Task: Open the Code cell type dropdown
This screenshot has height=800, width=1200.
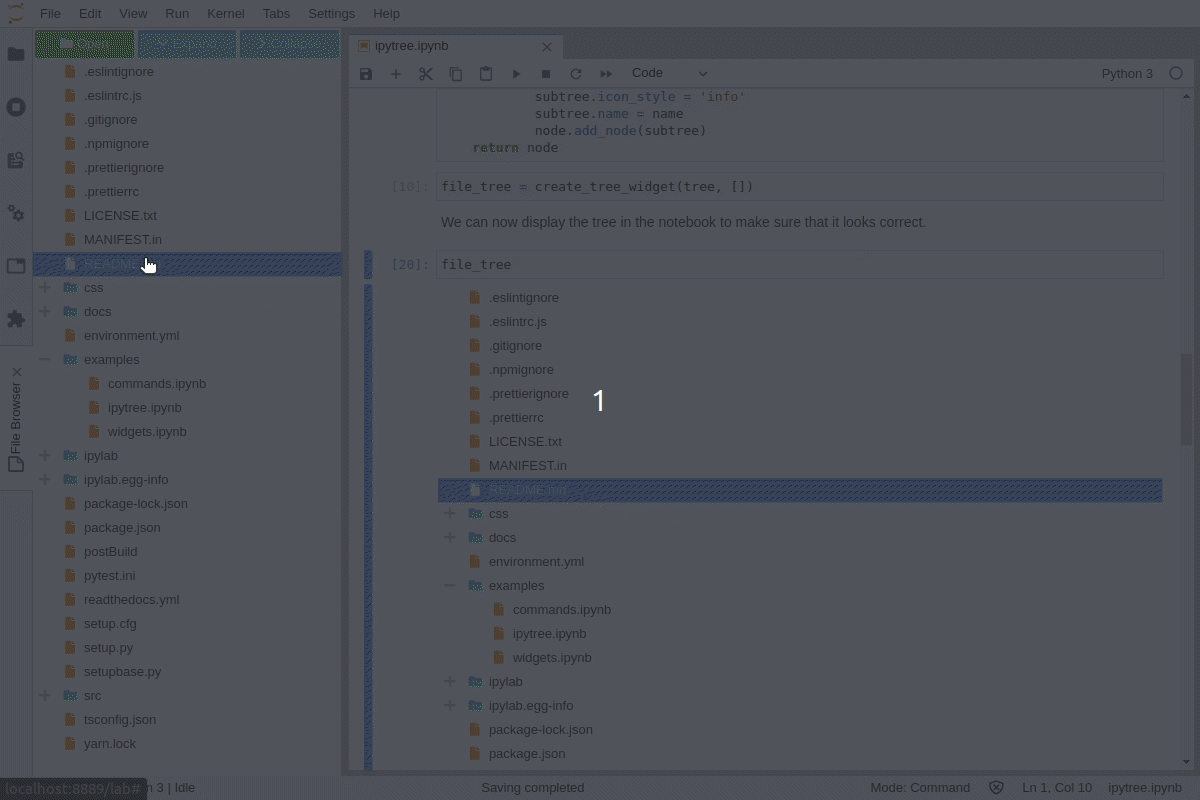Action: [x=669, y=73]
